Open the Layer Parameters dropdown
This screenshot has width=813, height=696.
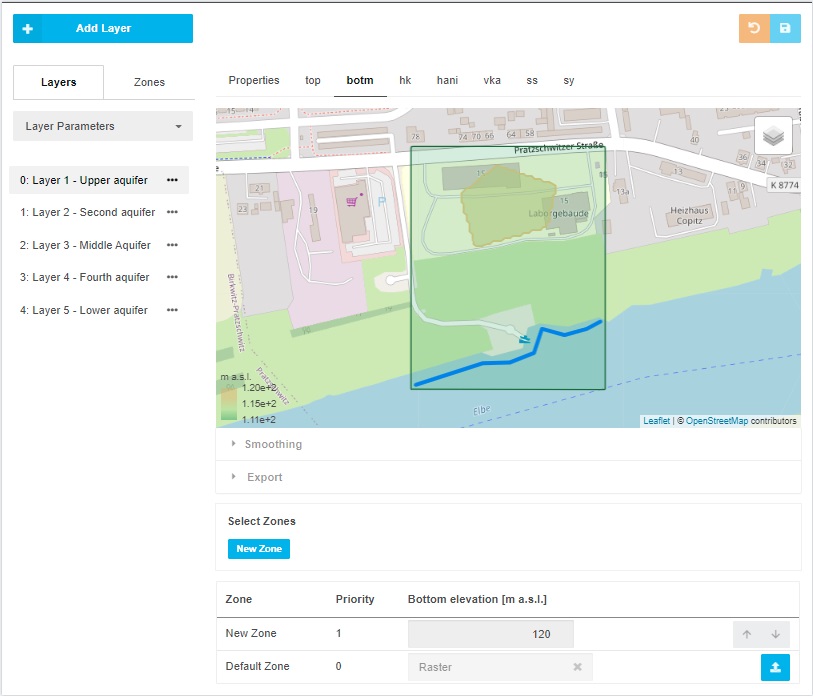pos(103,126)
